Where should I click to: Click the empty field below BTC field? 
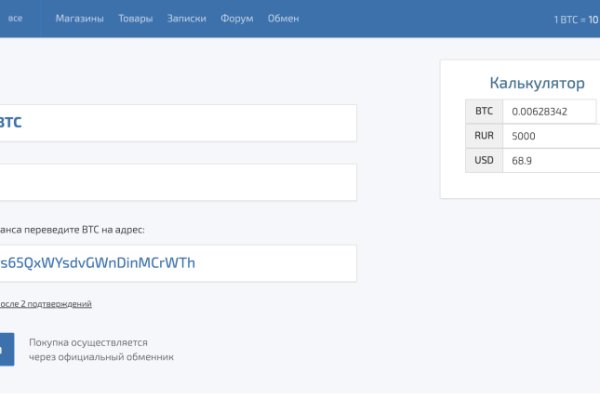pyautogui.click(x=178, y=182)
